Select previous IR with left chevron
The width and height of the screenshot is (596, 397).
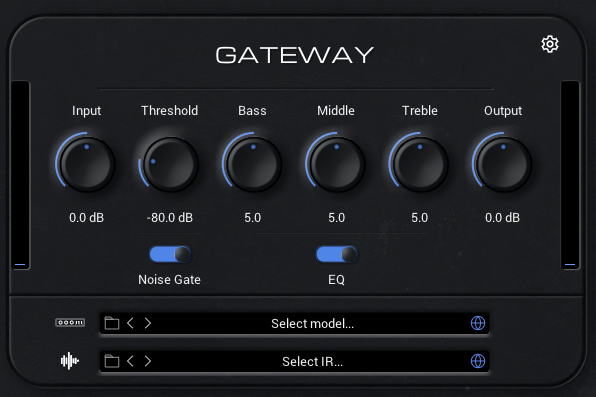tap(130, 361)
